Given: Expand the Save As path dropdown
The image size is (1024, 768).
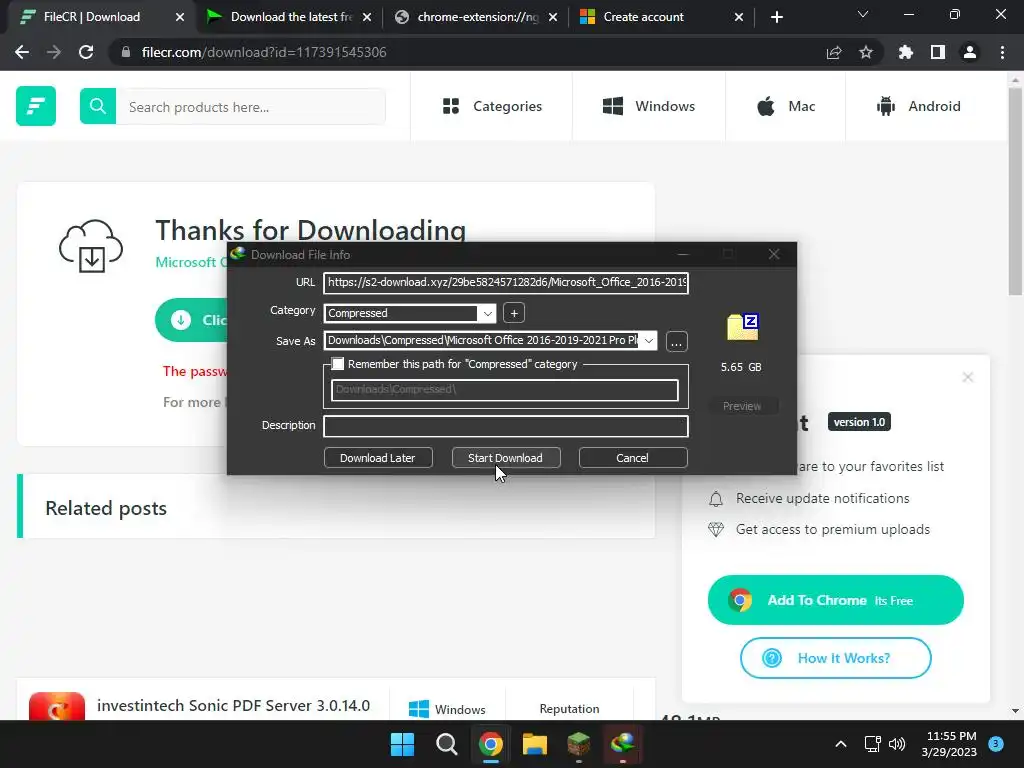Looking at the screenshot, I should pos(648,341).
